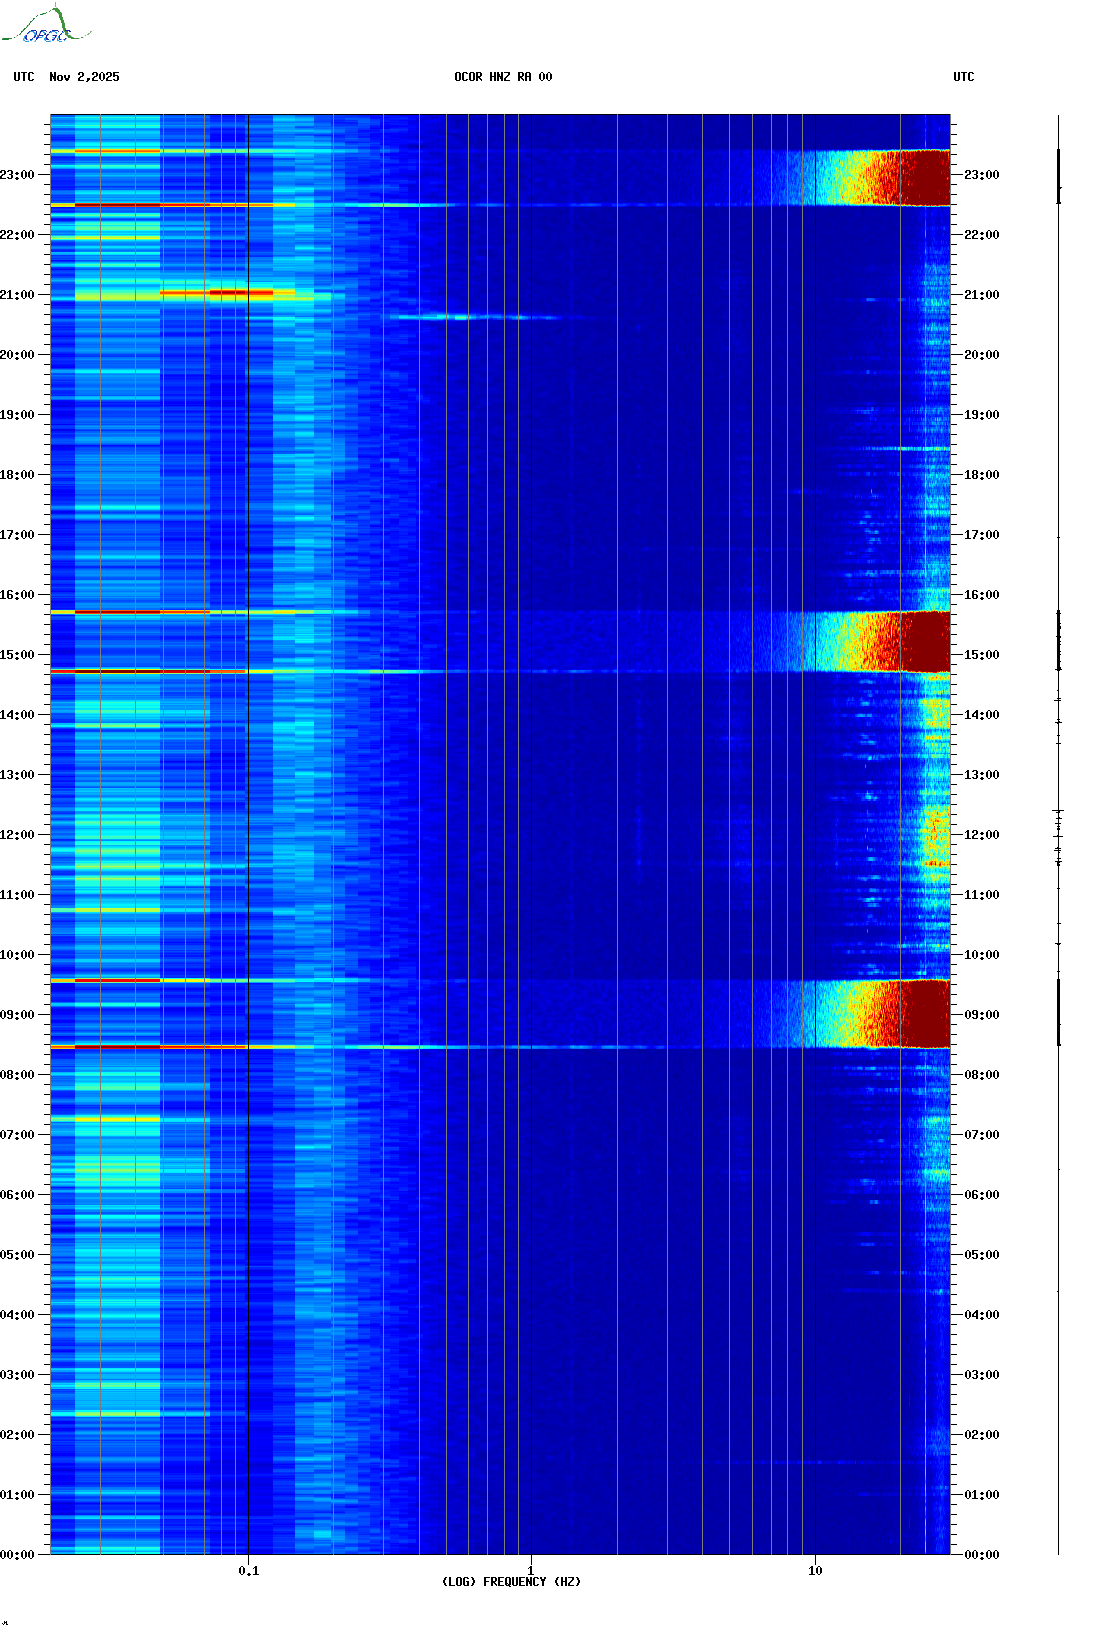Click the '0.1' frequency tick label
The image size is (1102, 1634).
pyautogui.click(x=248, y=1571)
